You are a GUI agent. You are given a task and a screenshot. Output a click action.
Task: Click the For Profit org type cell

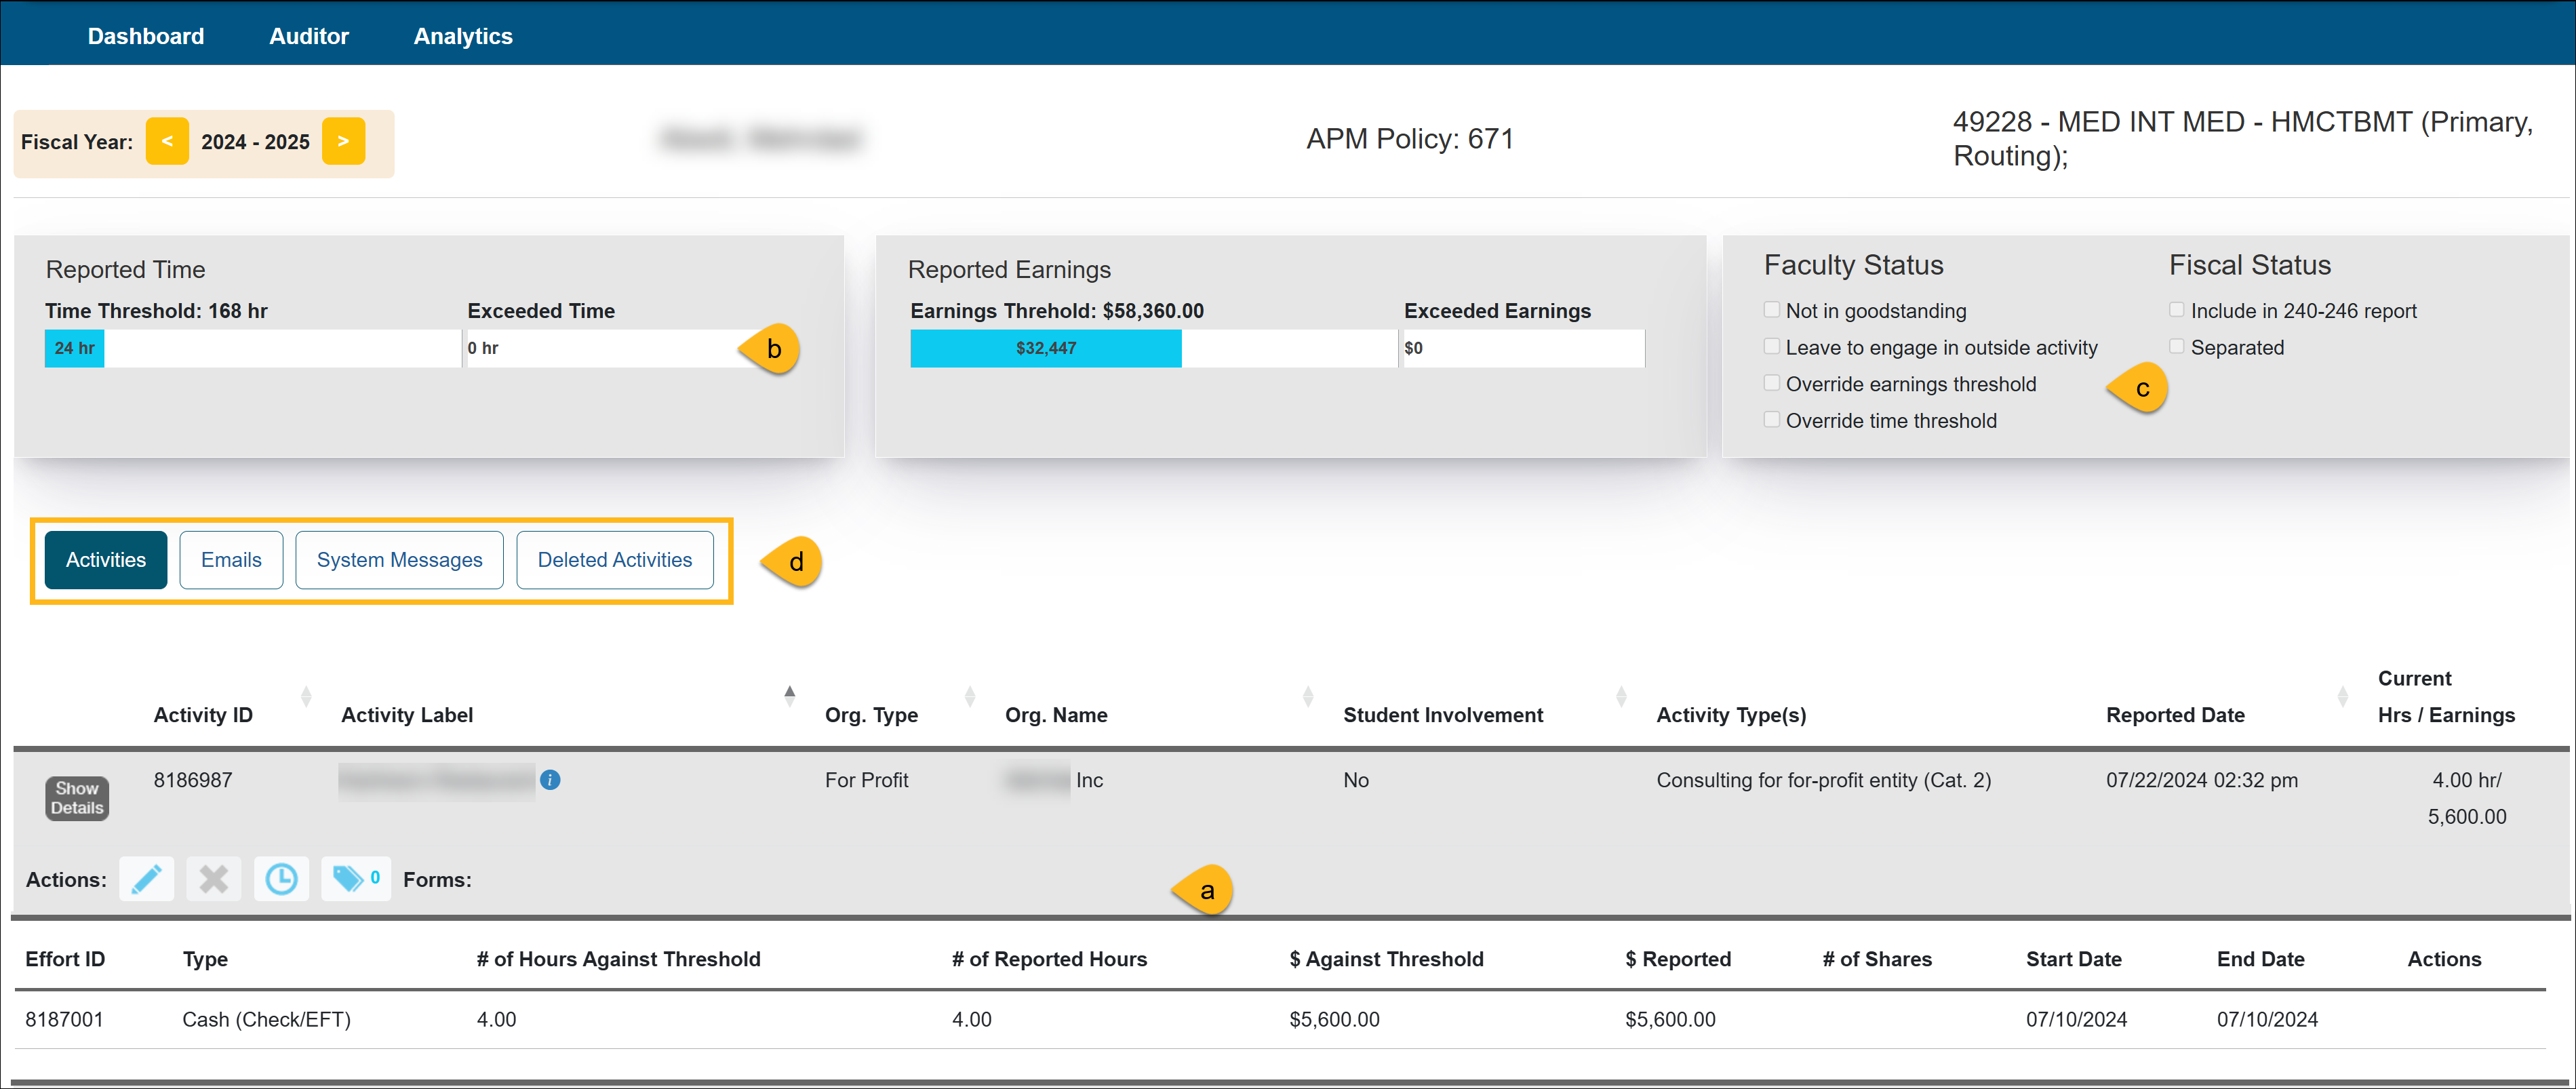tap(866, 780)
